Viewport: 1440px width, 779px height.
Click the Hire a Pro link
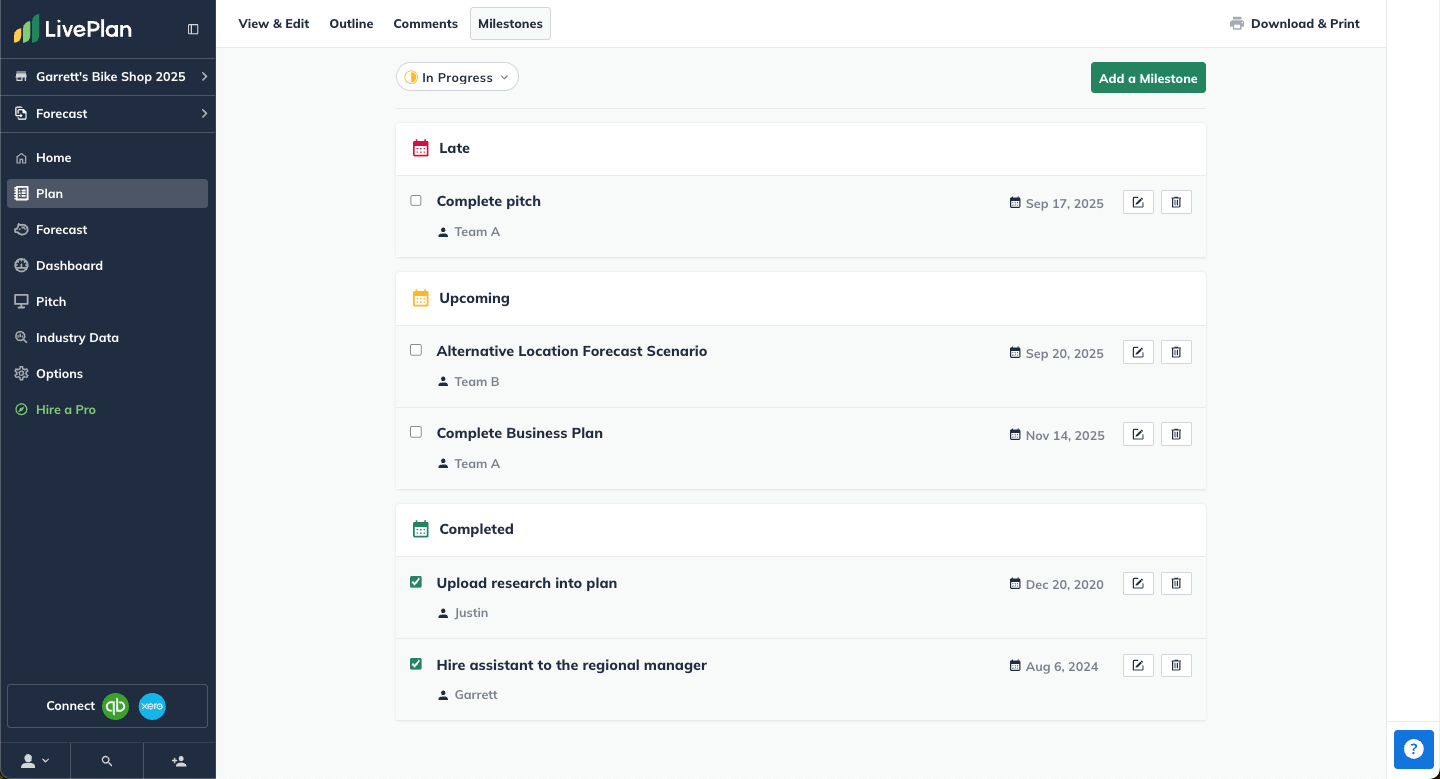(x=64, y=409)
